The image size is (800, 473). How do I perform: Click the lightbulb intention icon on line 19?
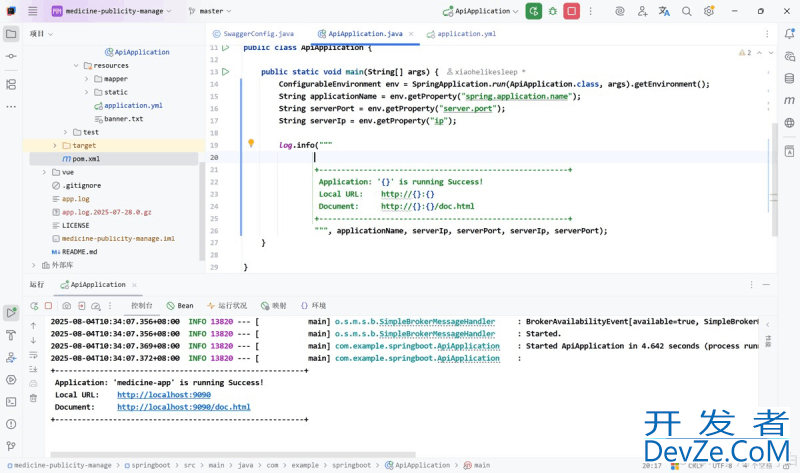pyautogui.click(x=251, y=143)
